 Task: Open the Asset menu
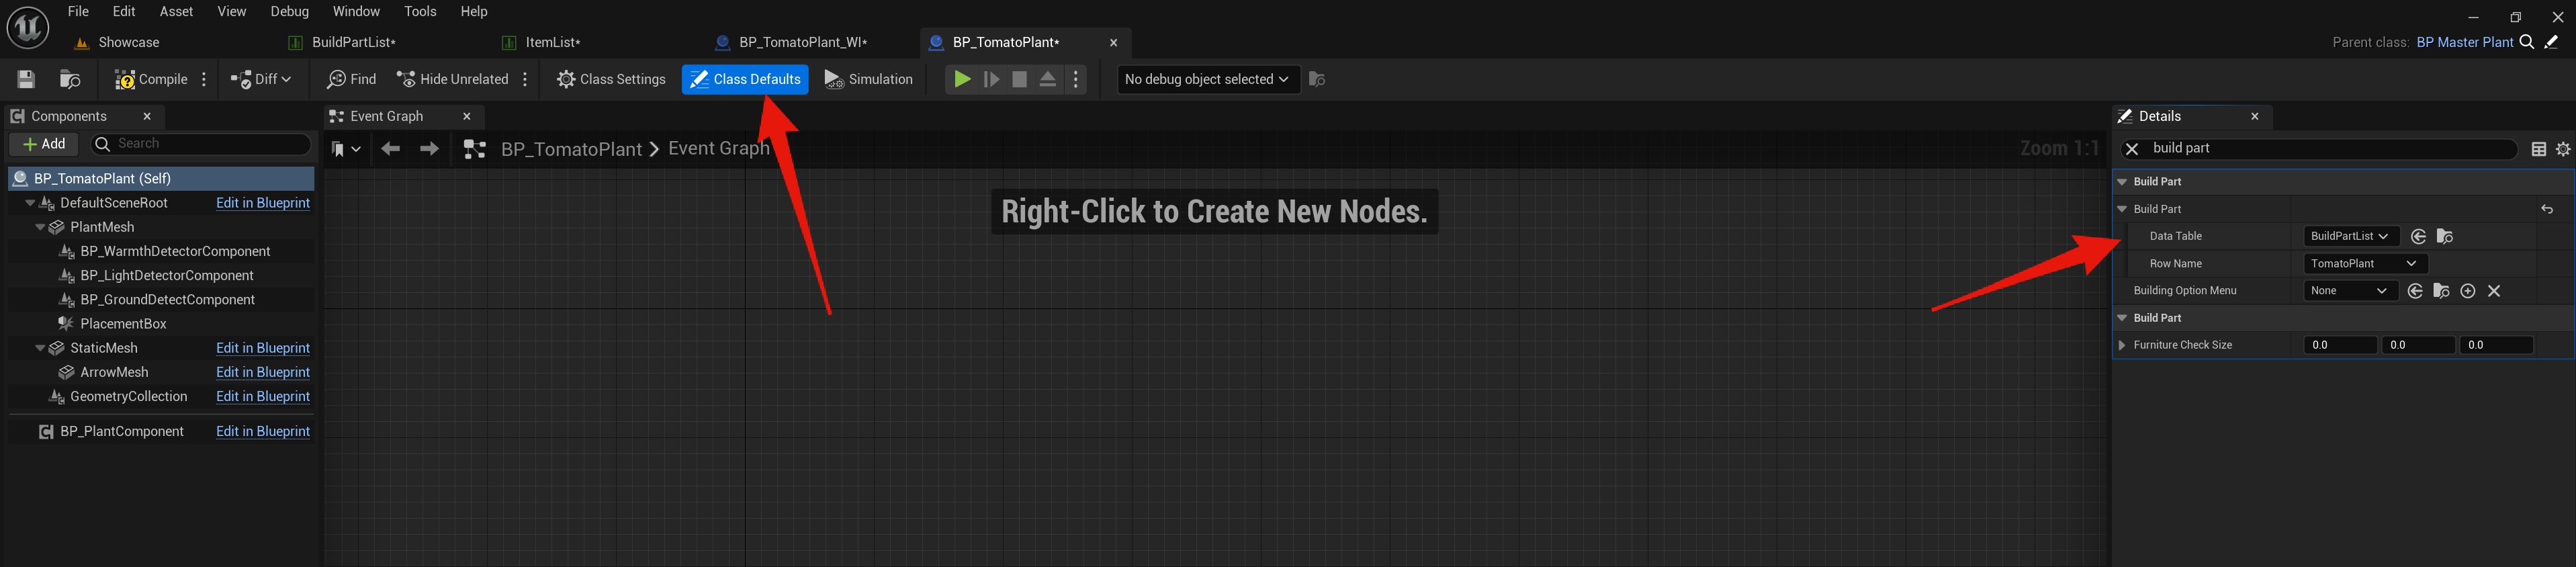point(176,11)
